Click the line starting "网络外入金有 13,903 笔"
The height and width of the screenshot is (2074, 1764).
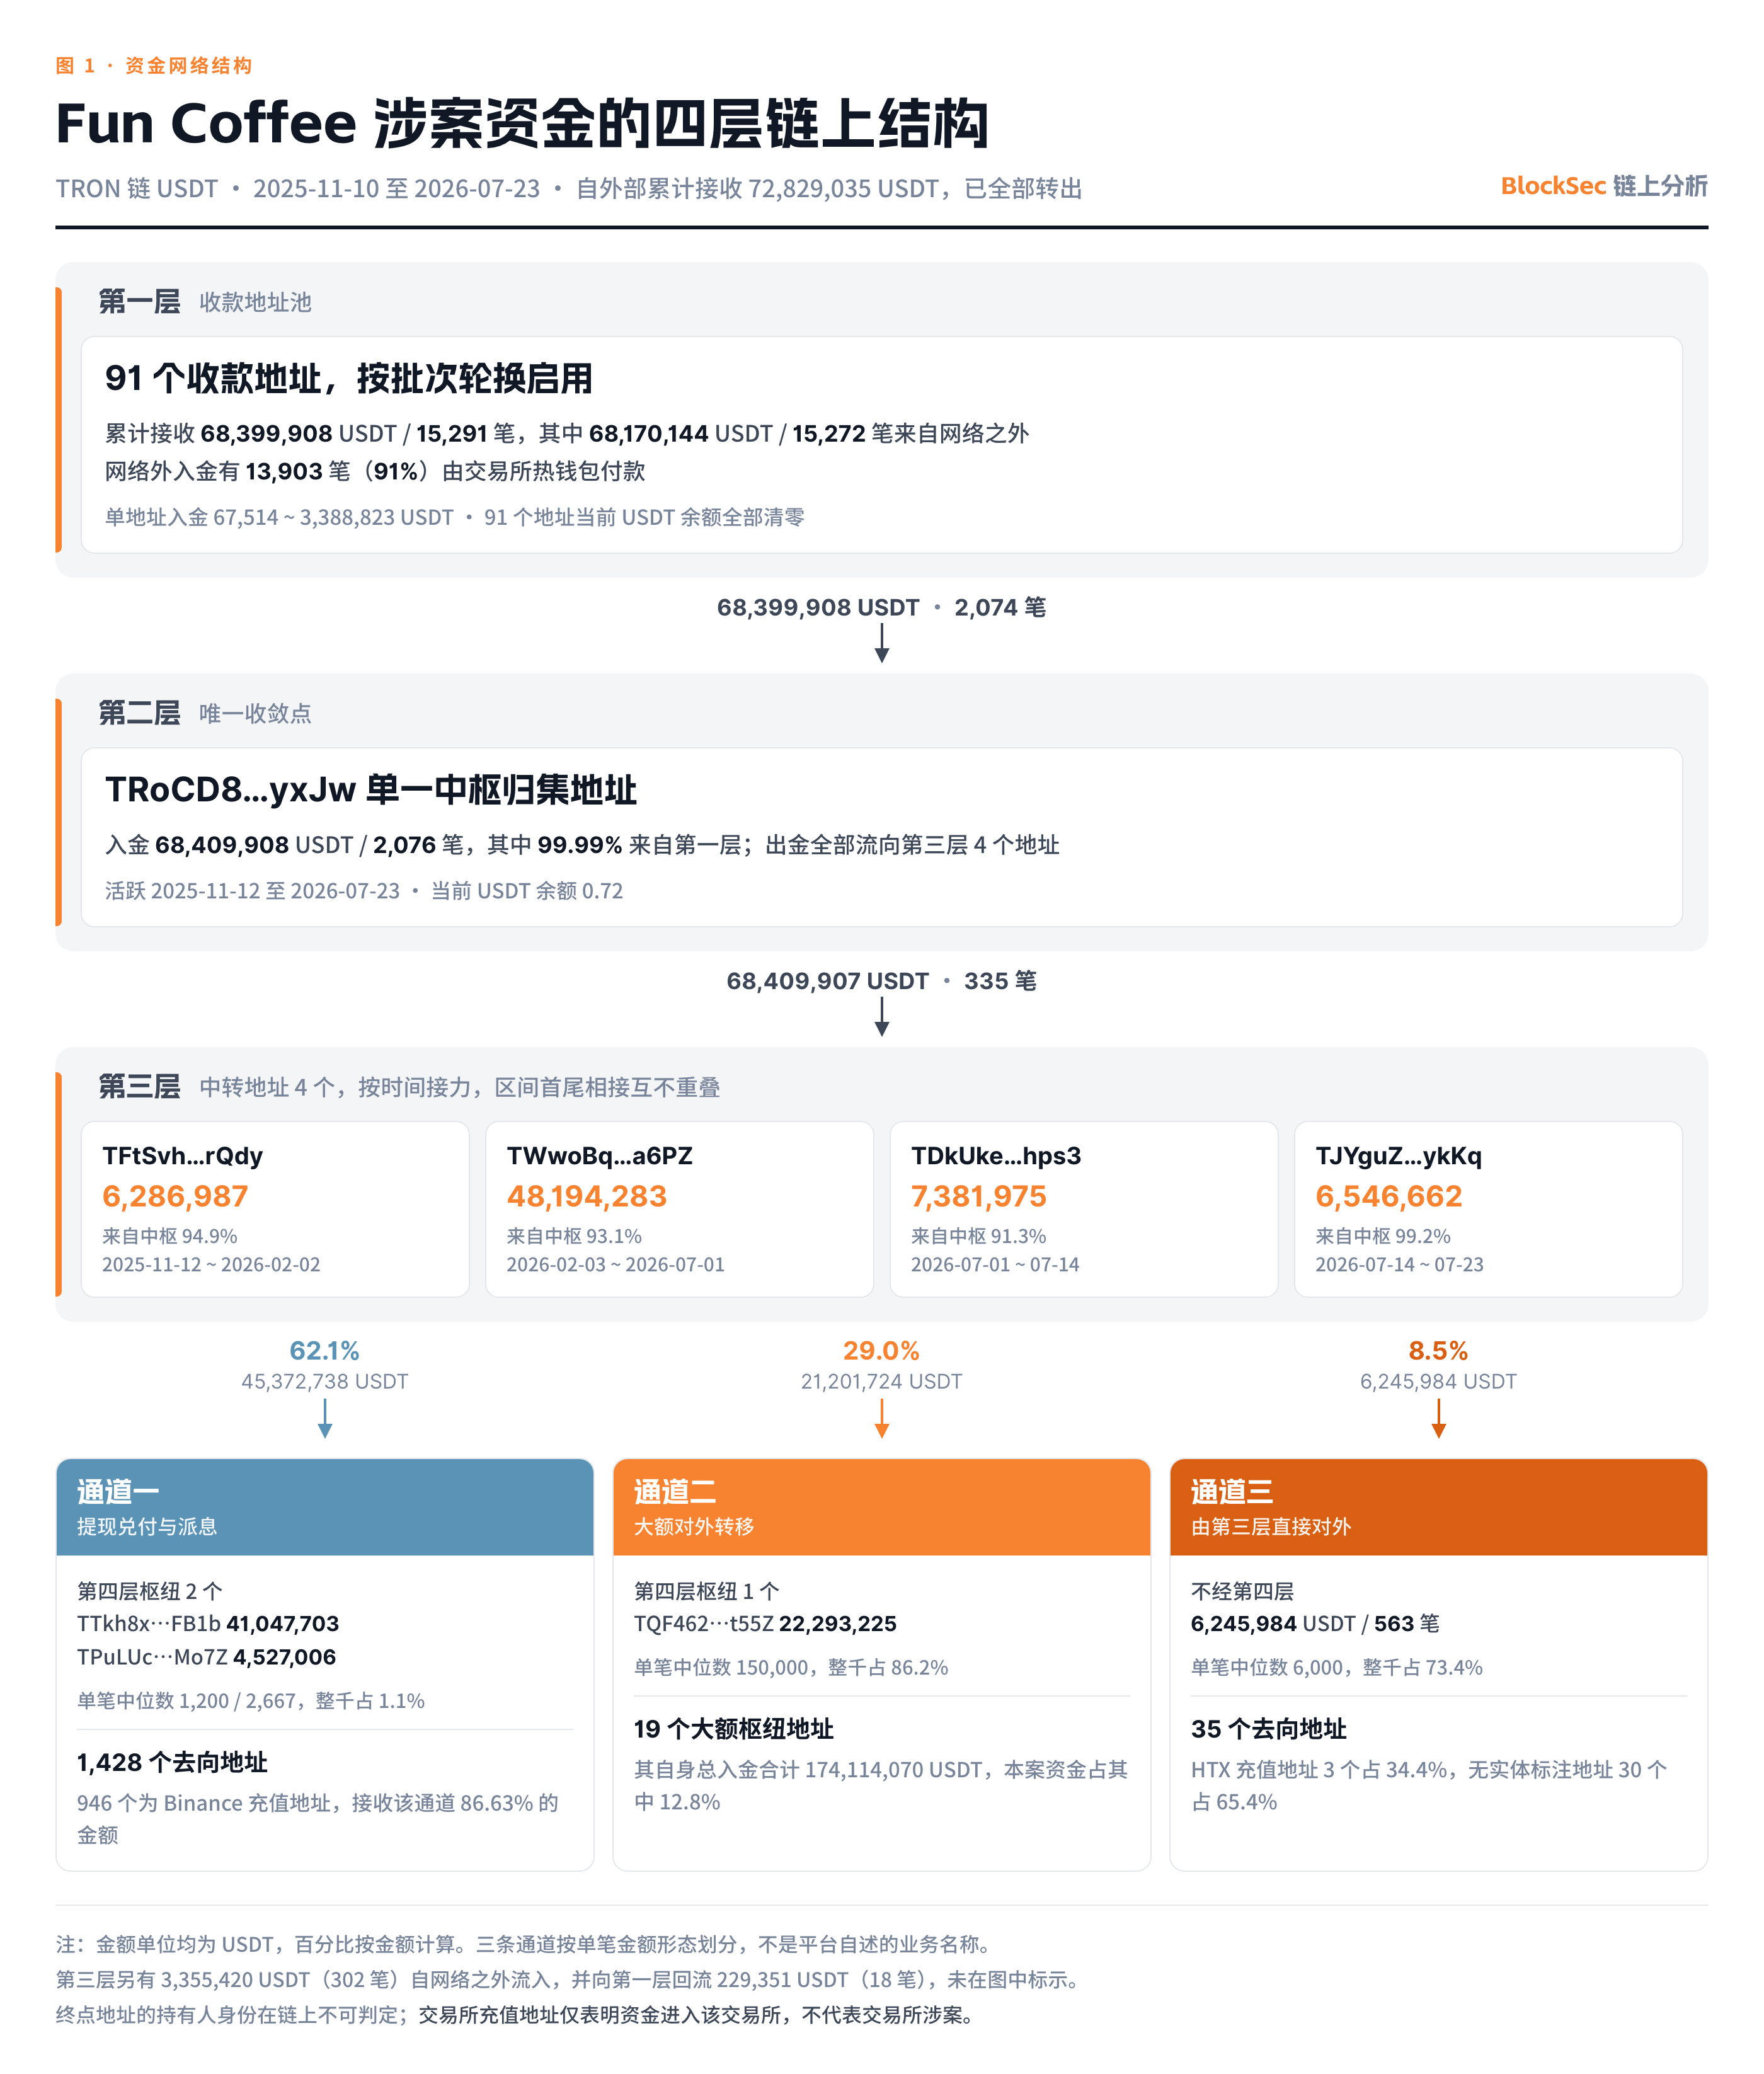(x=375, y=471)
